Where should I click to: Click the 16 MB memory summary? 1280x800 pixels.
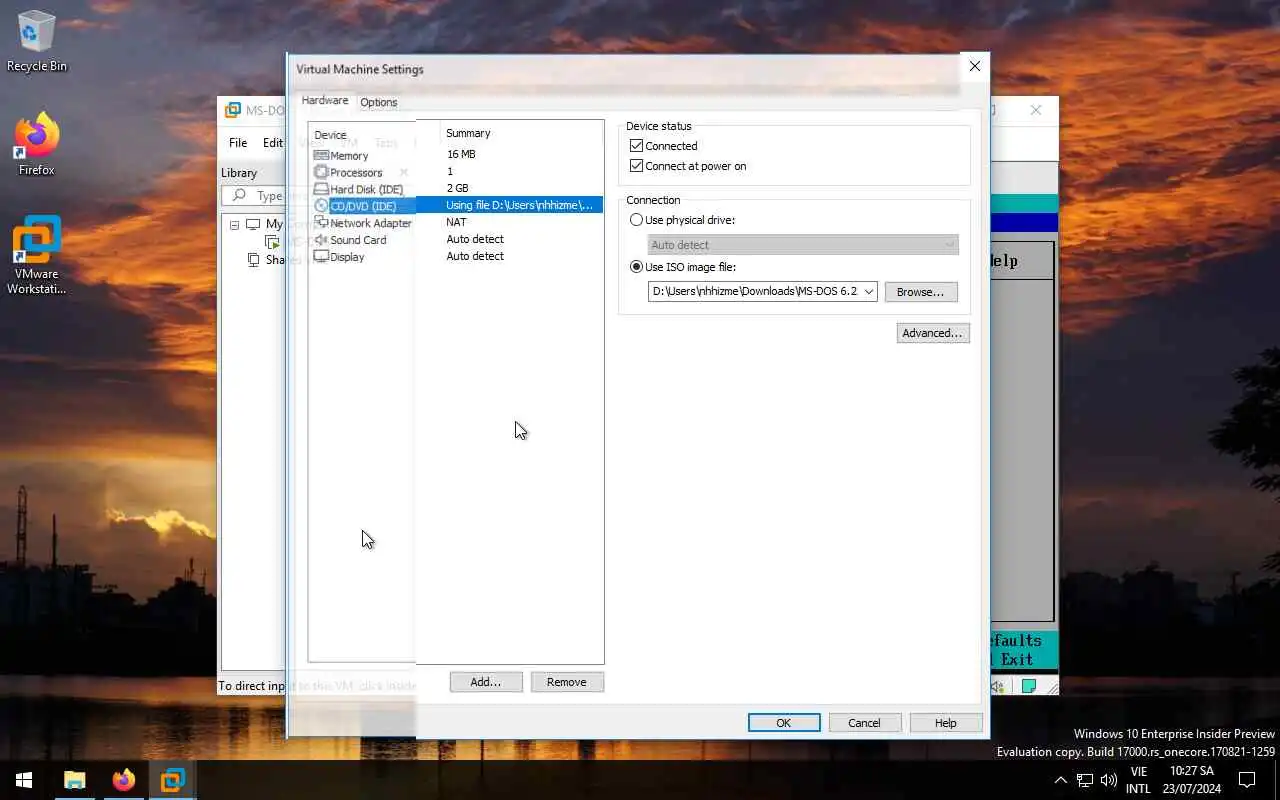point(461,154)
